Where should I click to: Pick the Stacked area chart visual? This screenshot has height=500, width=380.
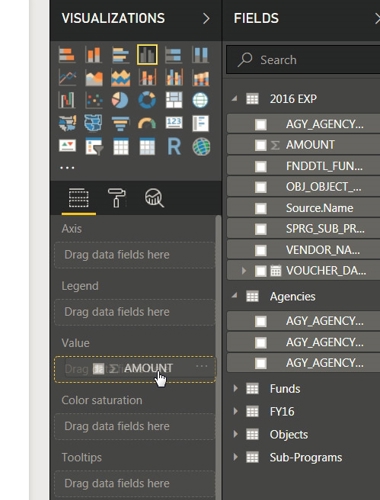pos(120,78)
